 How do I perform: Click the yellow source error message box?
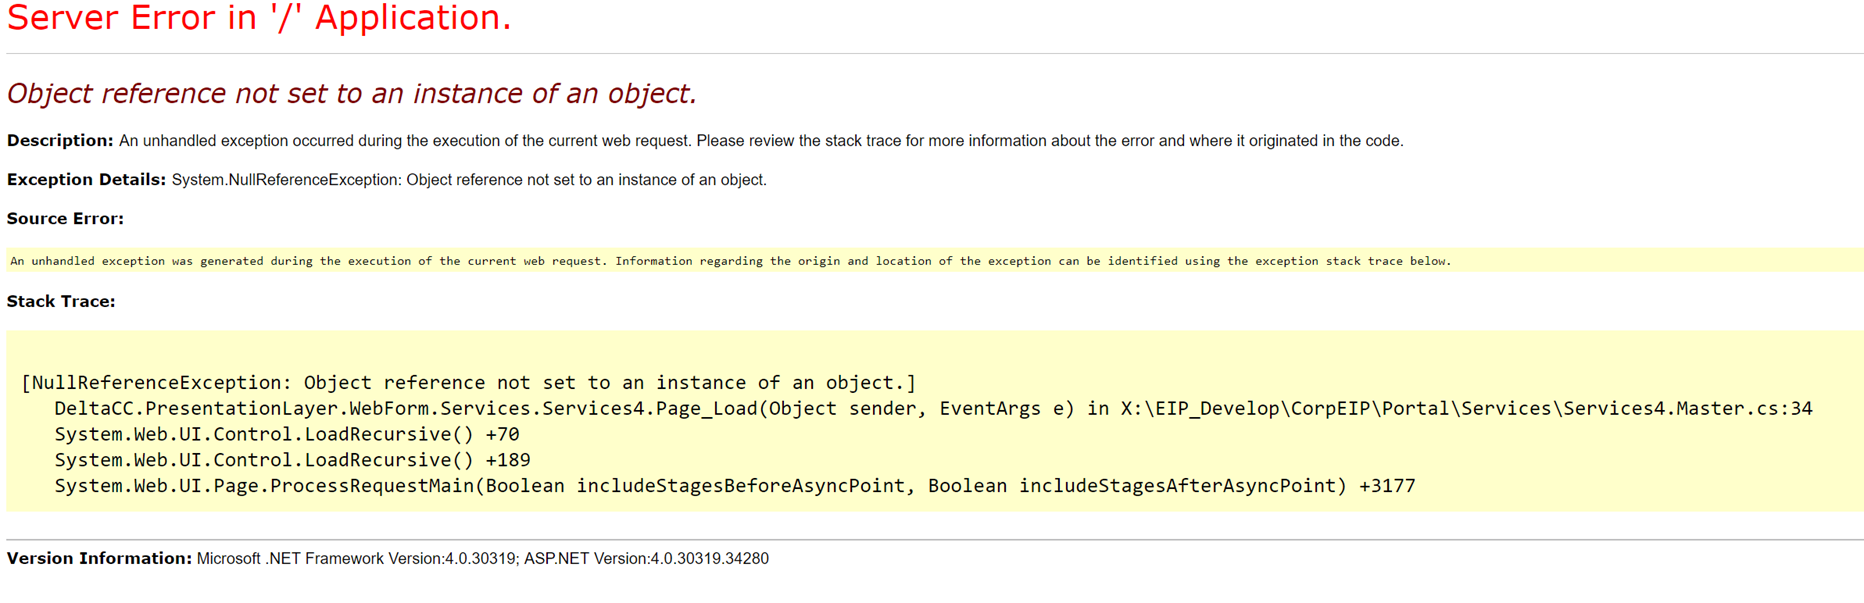point(730,261)
